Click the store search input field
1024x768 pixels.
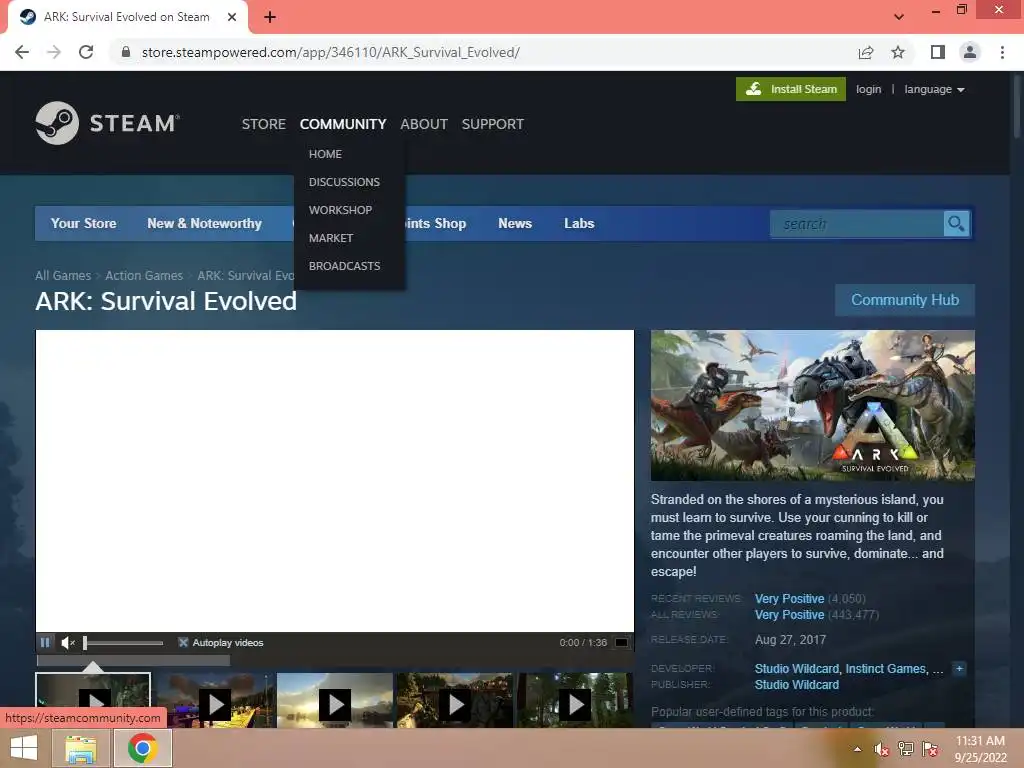pos(857,224)
